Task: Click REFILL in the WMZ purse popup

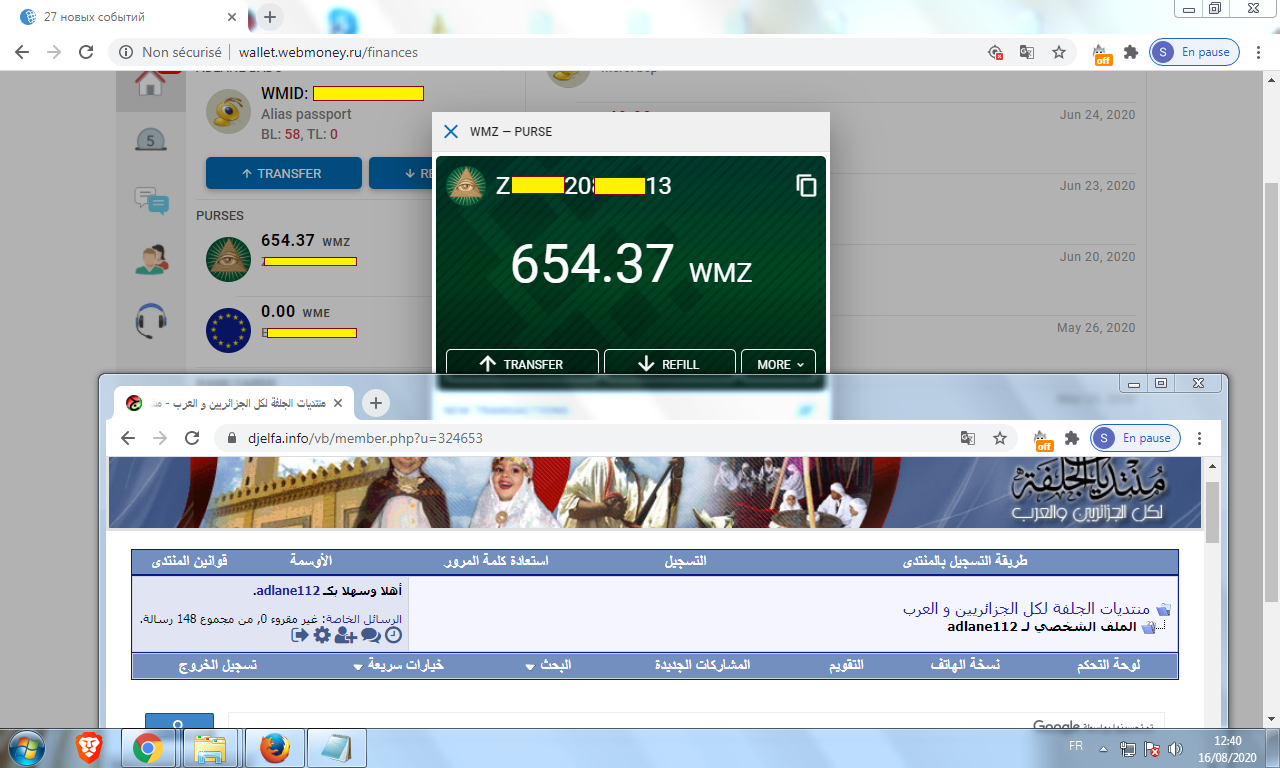Action: coord(670,364)
